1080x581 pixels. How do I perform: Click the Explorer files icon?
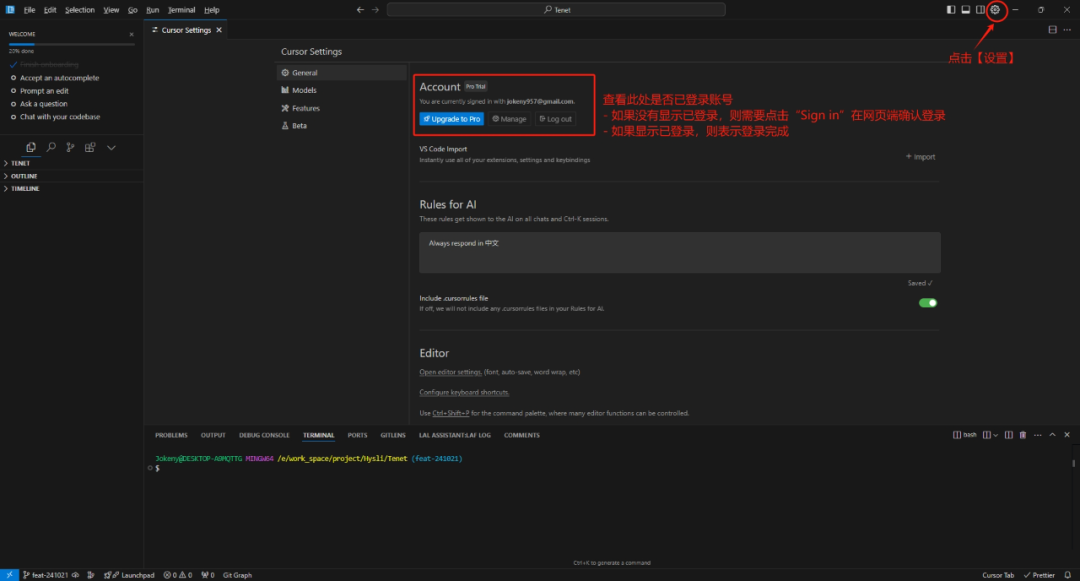click(30, 147)
